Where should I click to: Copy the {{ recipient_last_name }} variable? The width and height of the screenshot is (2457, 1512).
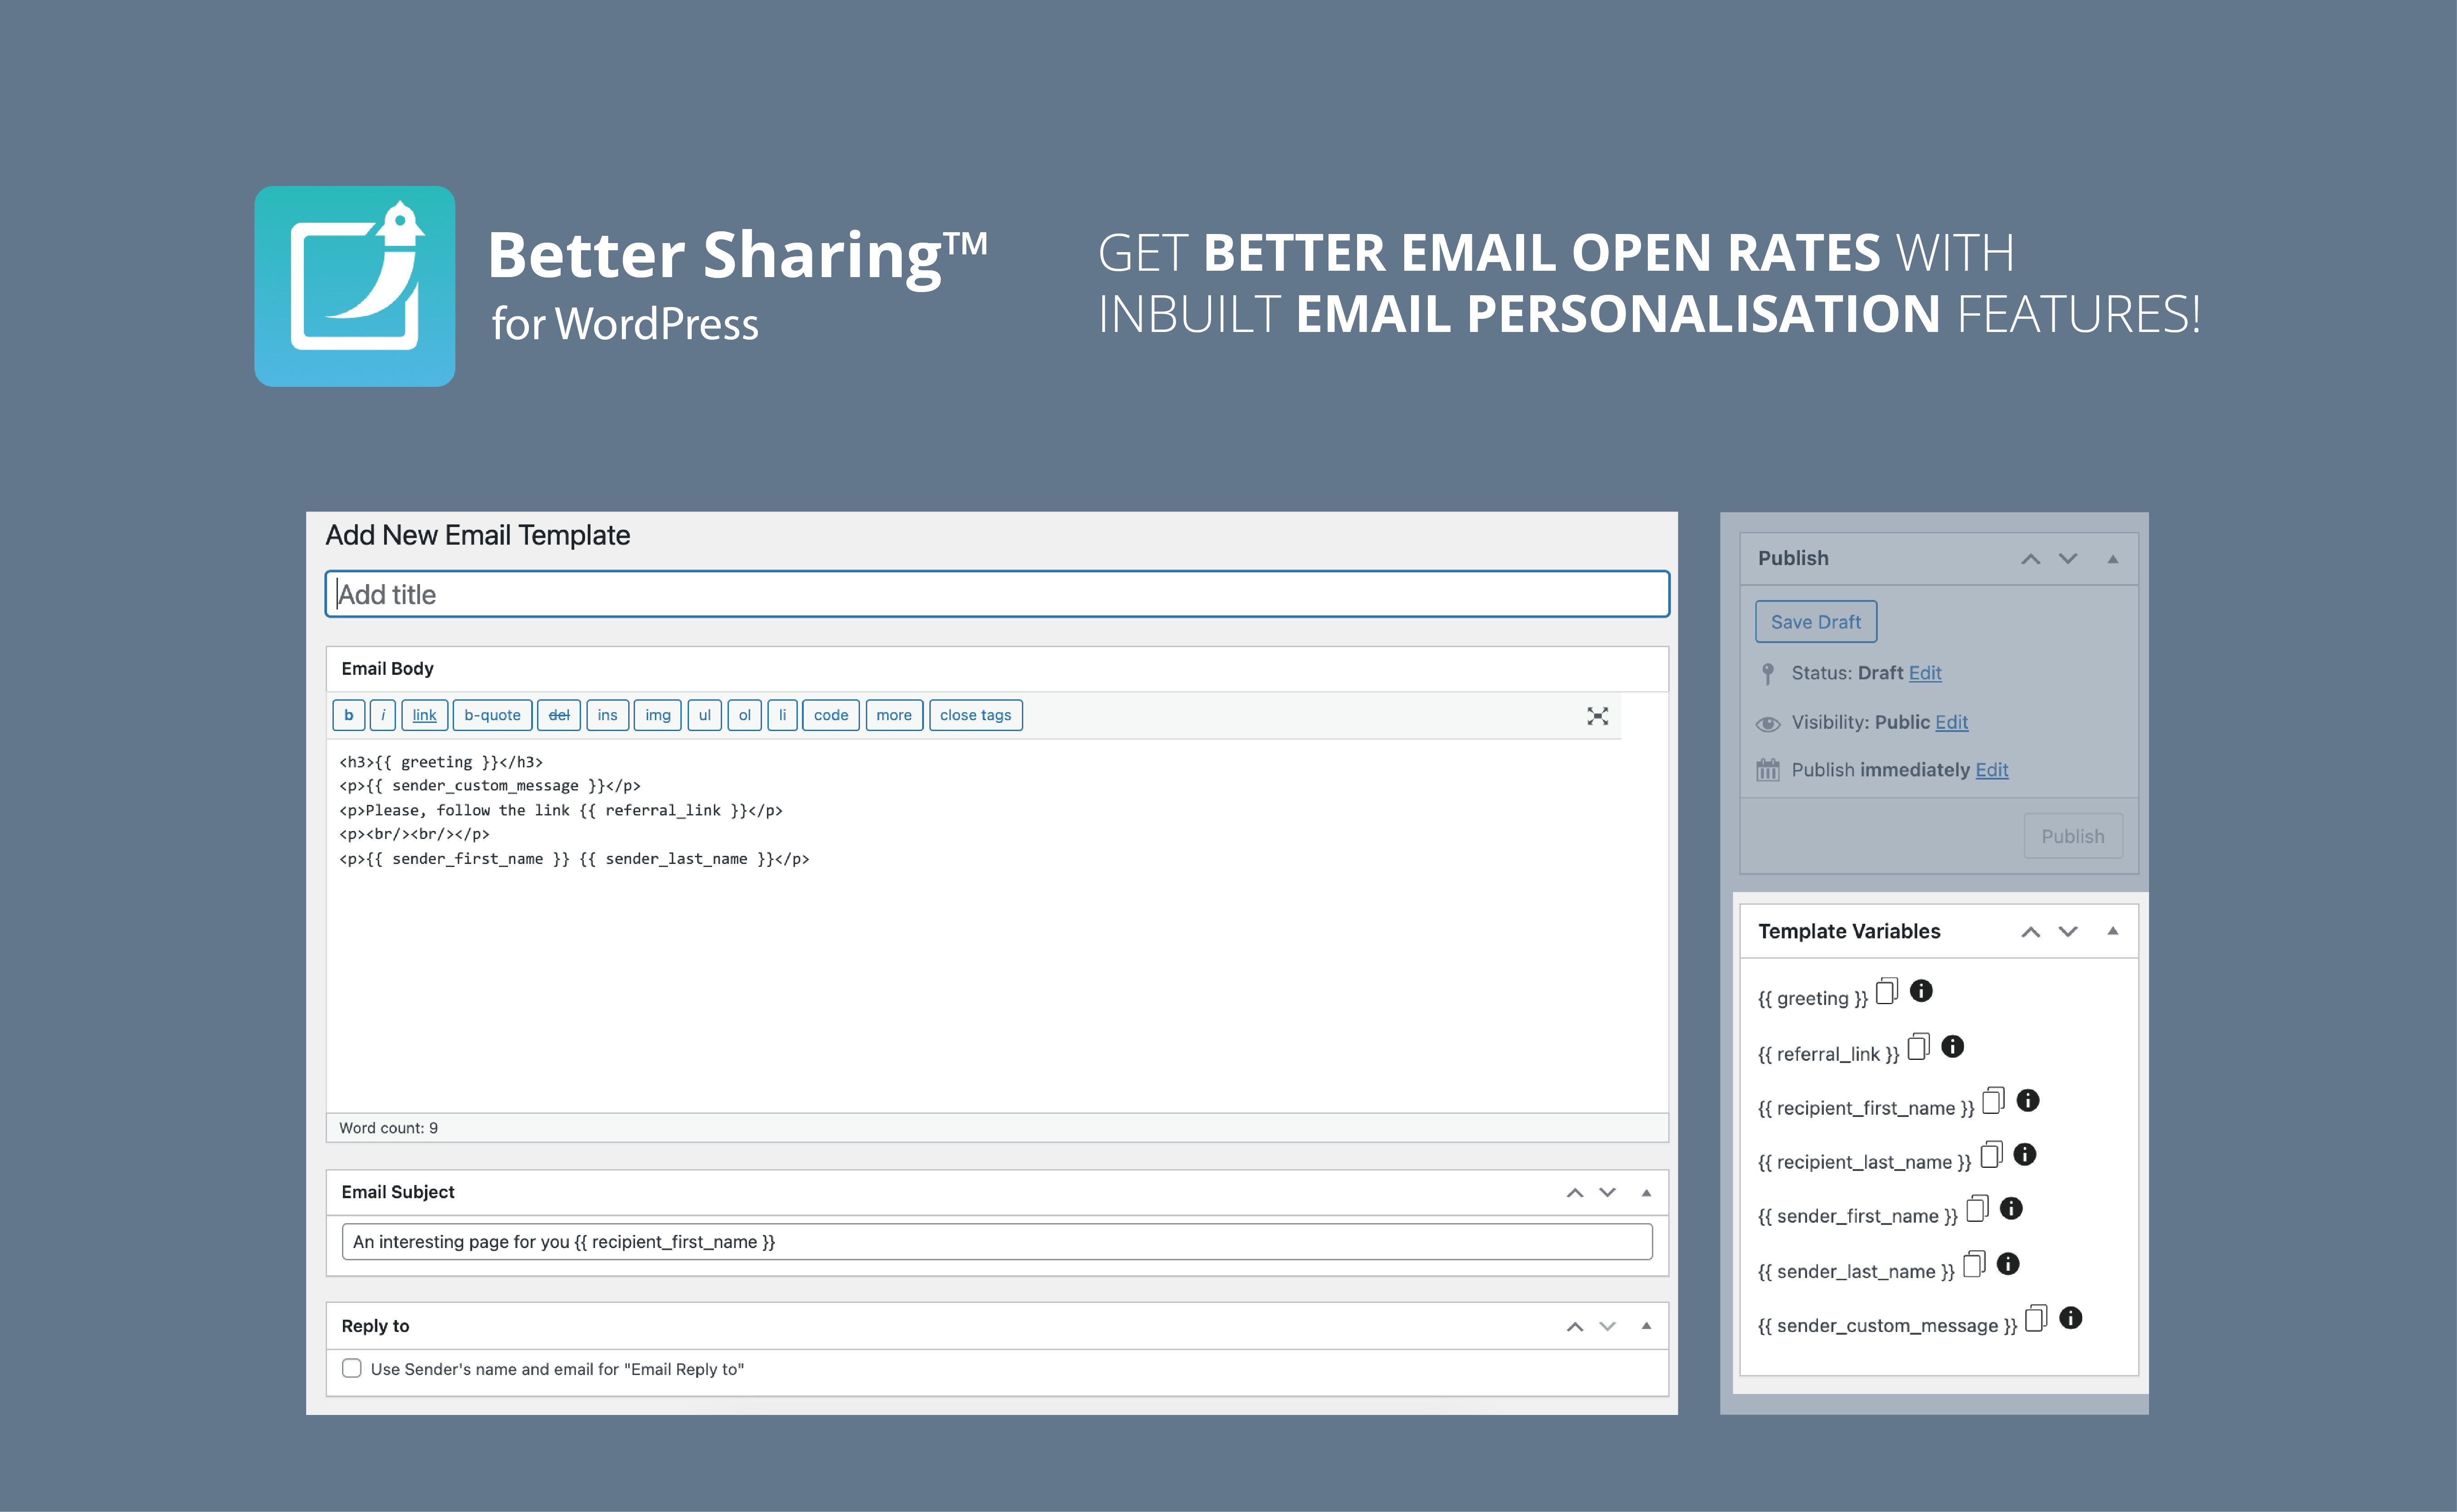point(1991,1154)
